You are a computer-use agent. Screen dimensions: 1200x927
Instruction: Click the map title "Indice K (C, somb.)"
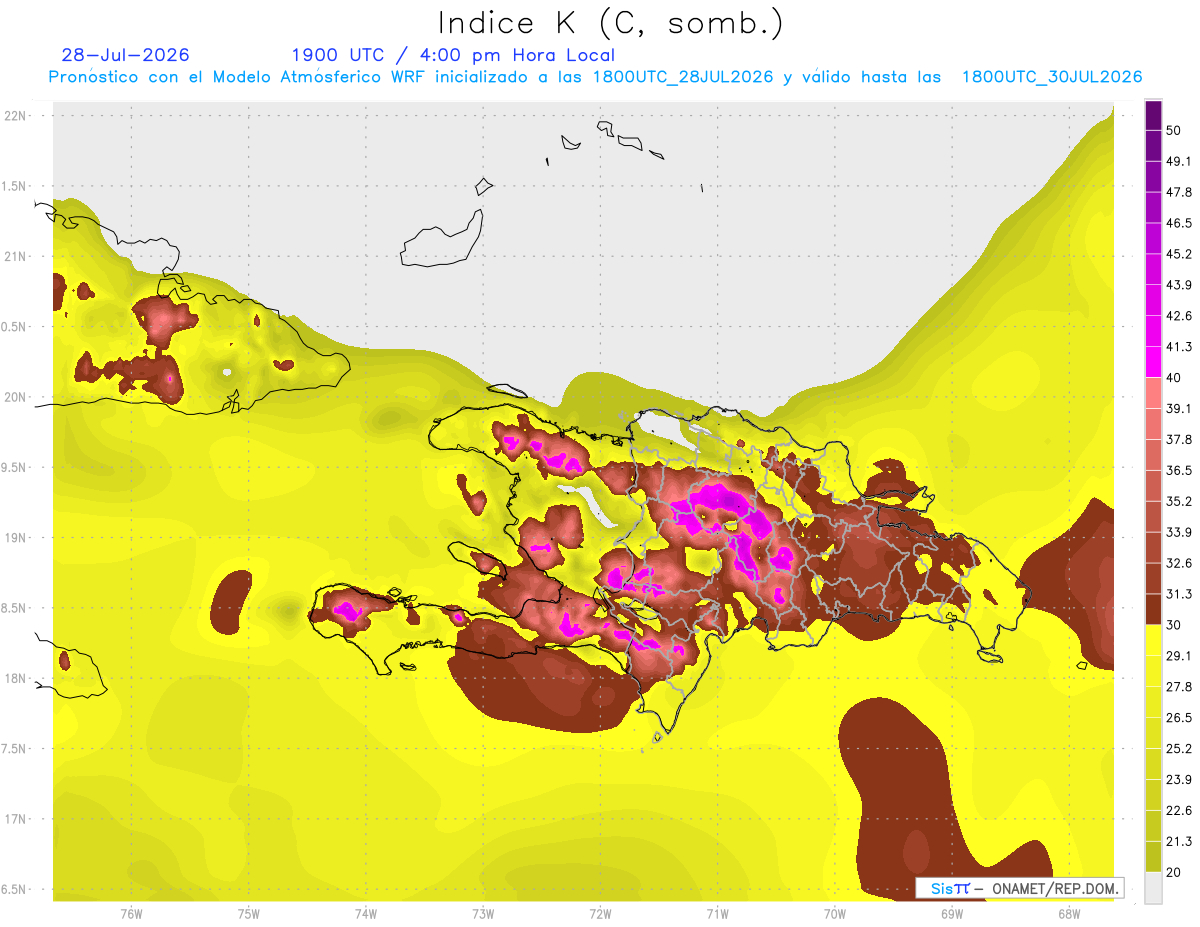[611, 22]
